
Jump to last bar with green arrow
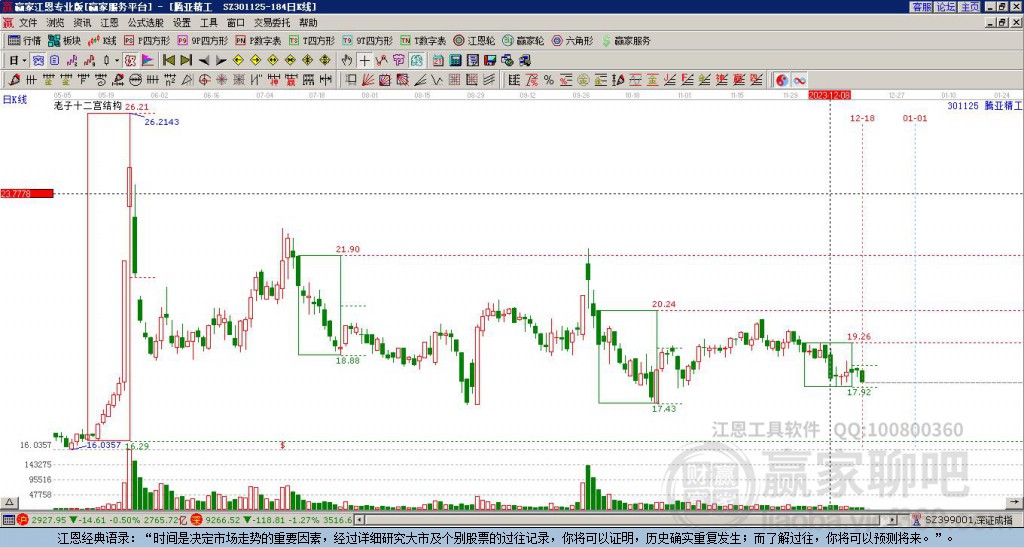(186, 61)
